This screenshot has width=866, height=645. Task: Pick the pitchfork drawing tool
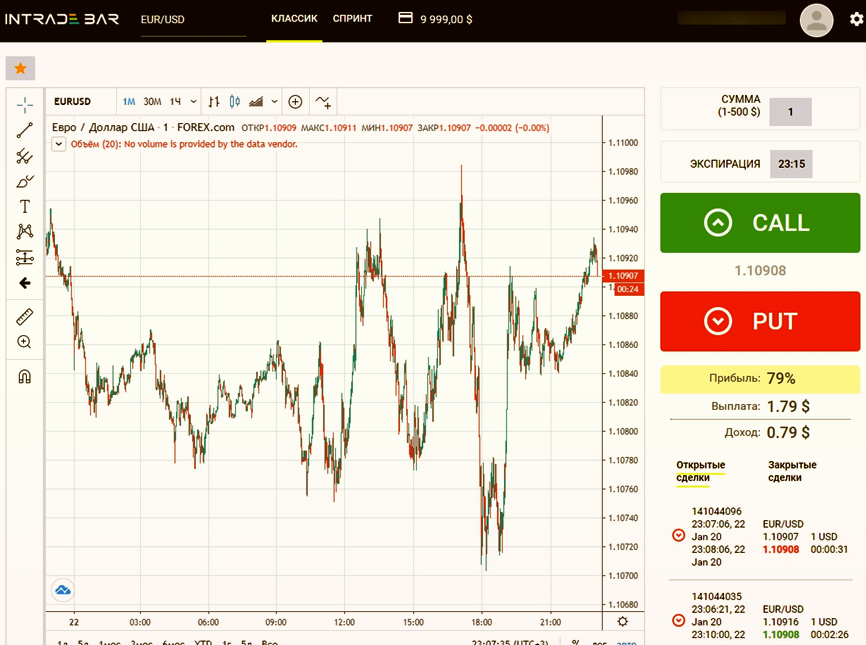coord(25,156)
